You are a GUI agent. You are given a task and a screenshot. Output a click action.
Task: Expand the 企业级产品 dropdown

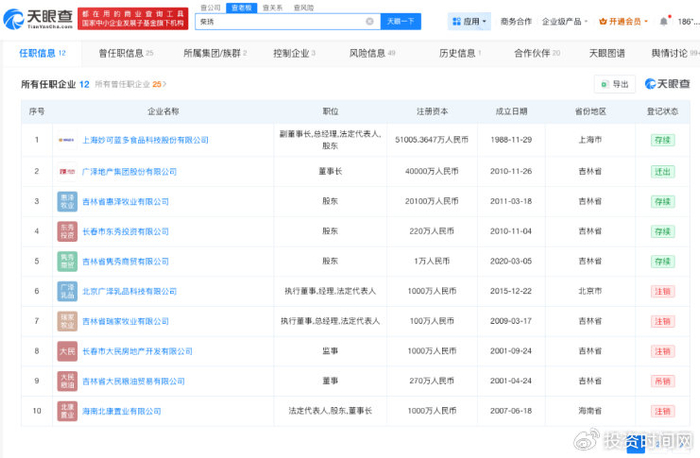(564, 20)
